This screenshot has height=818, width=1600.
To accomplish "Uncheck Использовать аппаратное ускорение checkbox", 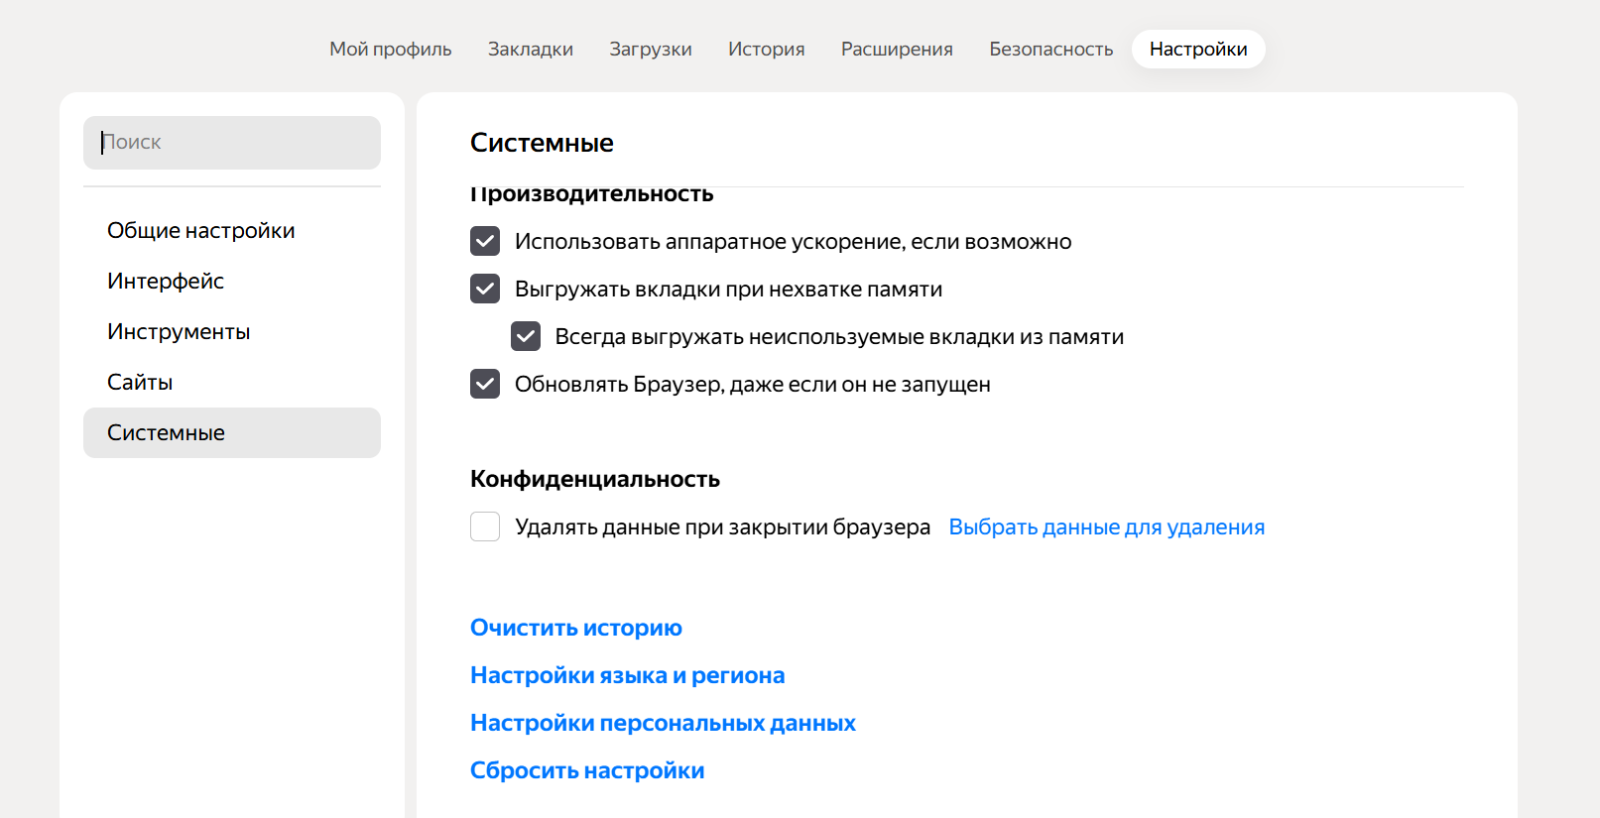I will pos(485,241).
